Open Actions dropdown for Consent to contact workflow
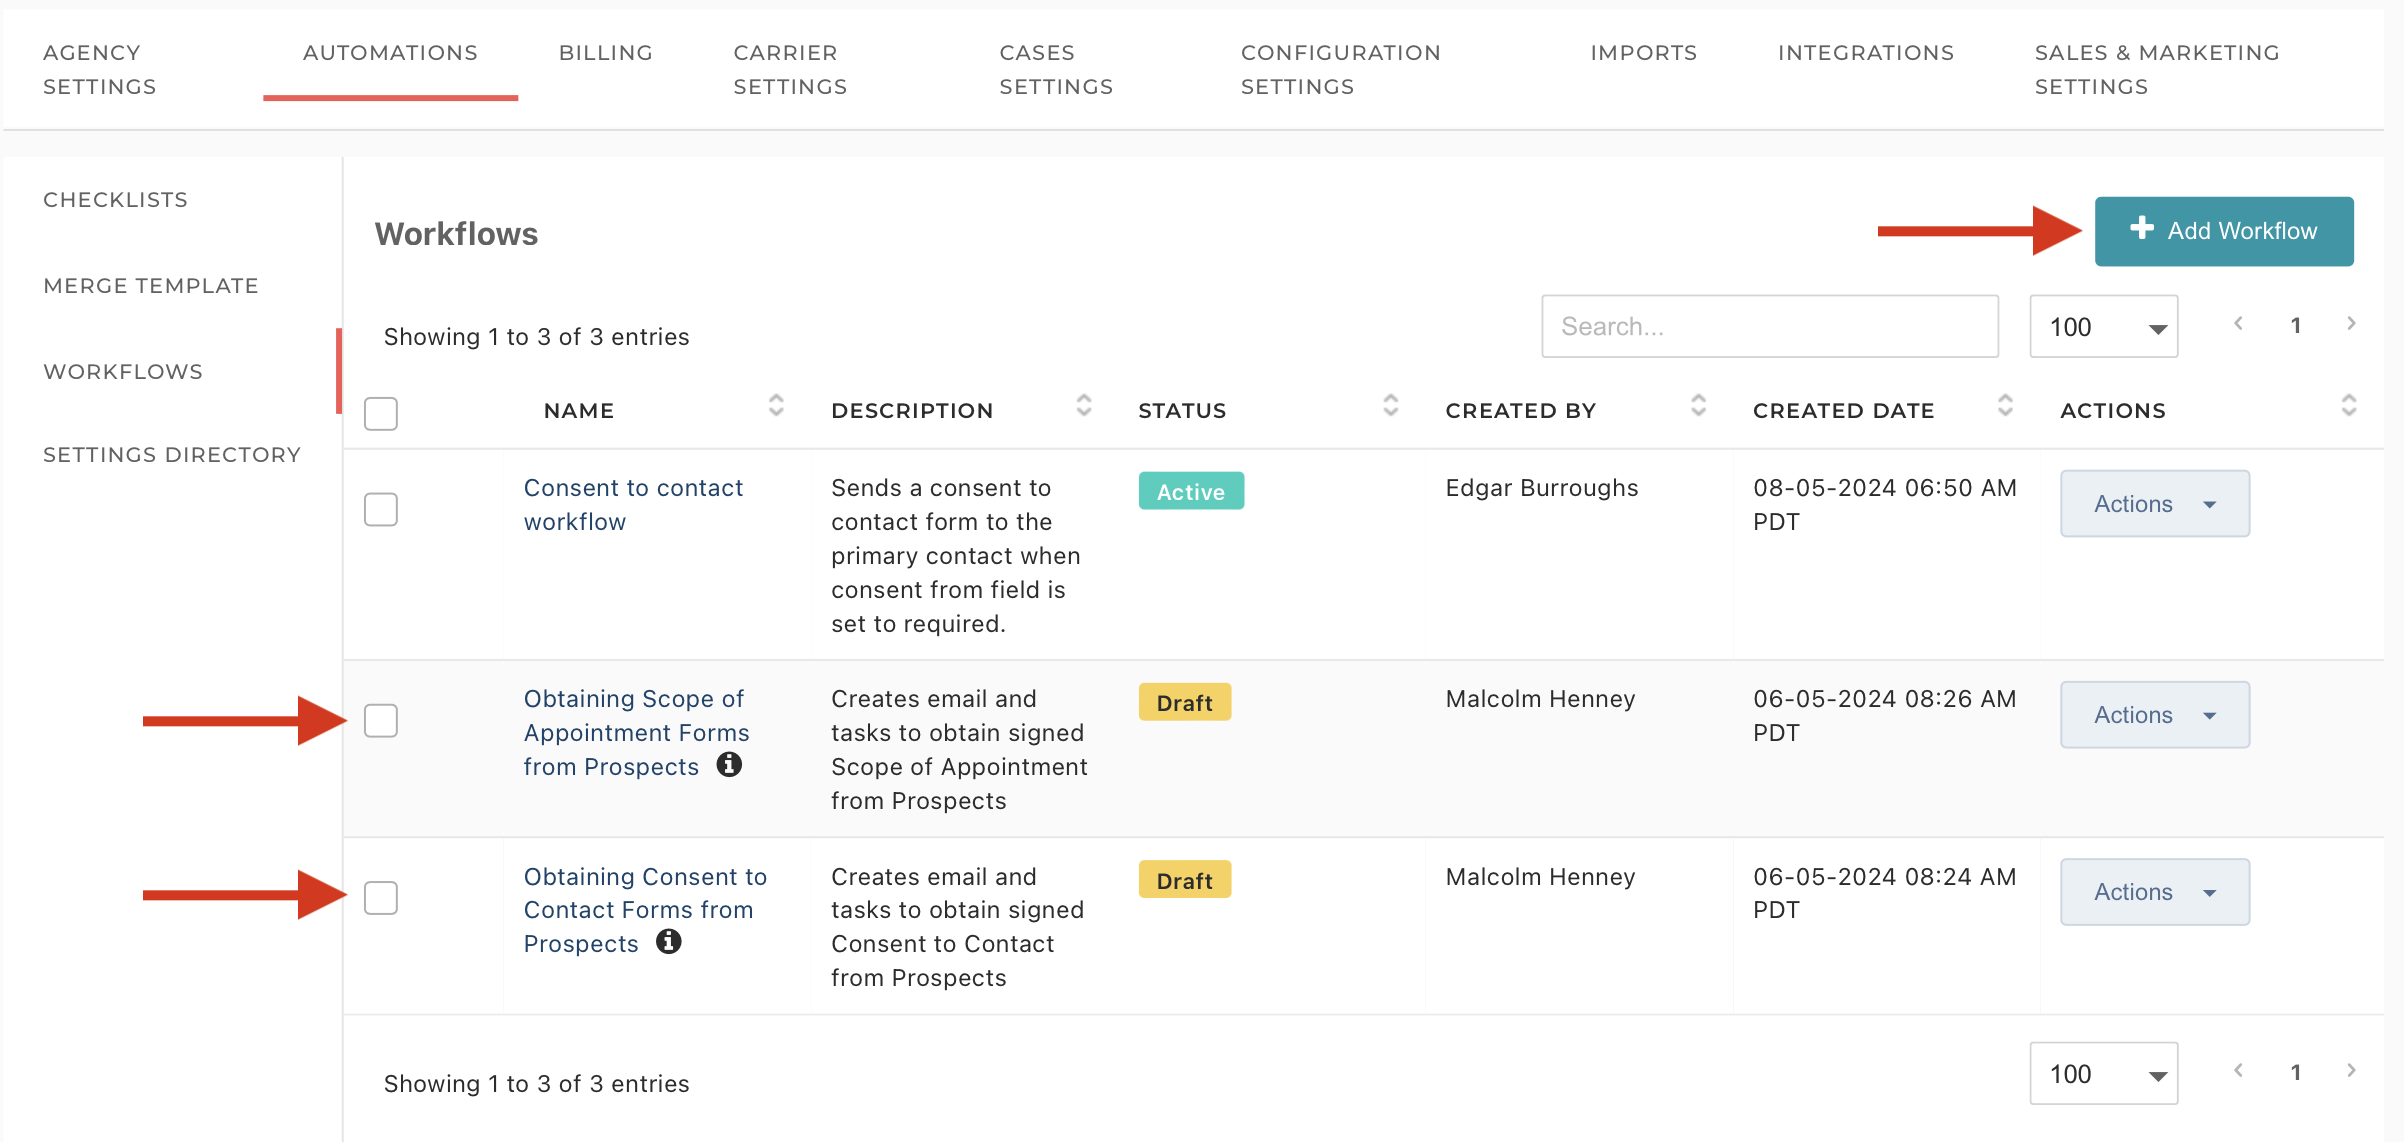This screenshot has width=2404, height=1142. tap(2154, 503)
